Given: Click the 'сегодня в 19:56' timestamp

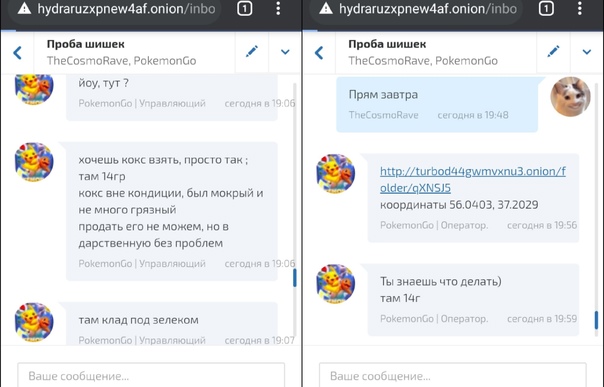Looking at the screenshot, I should pyautogui.click(x=542, y=225).
